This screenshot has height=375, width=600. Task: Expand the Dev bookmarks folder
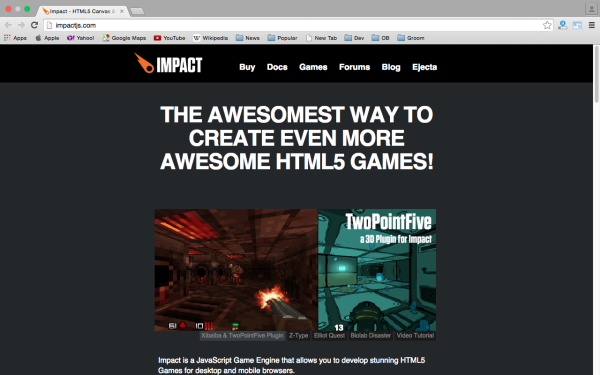click(x=354, y=38)
